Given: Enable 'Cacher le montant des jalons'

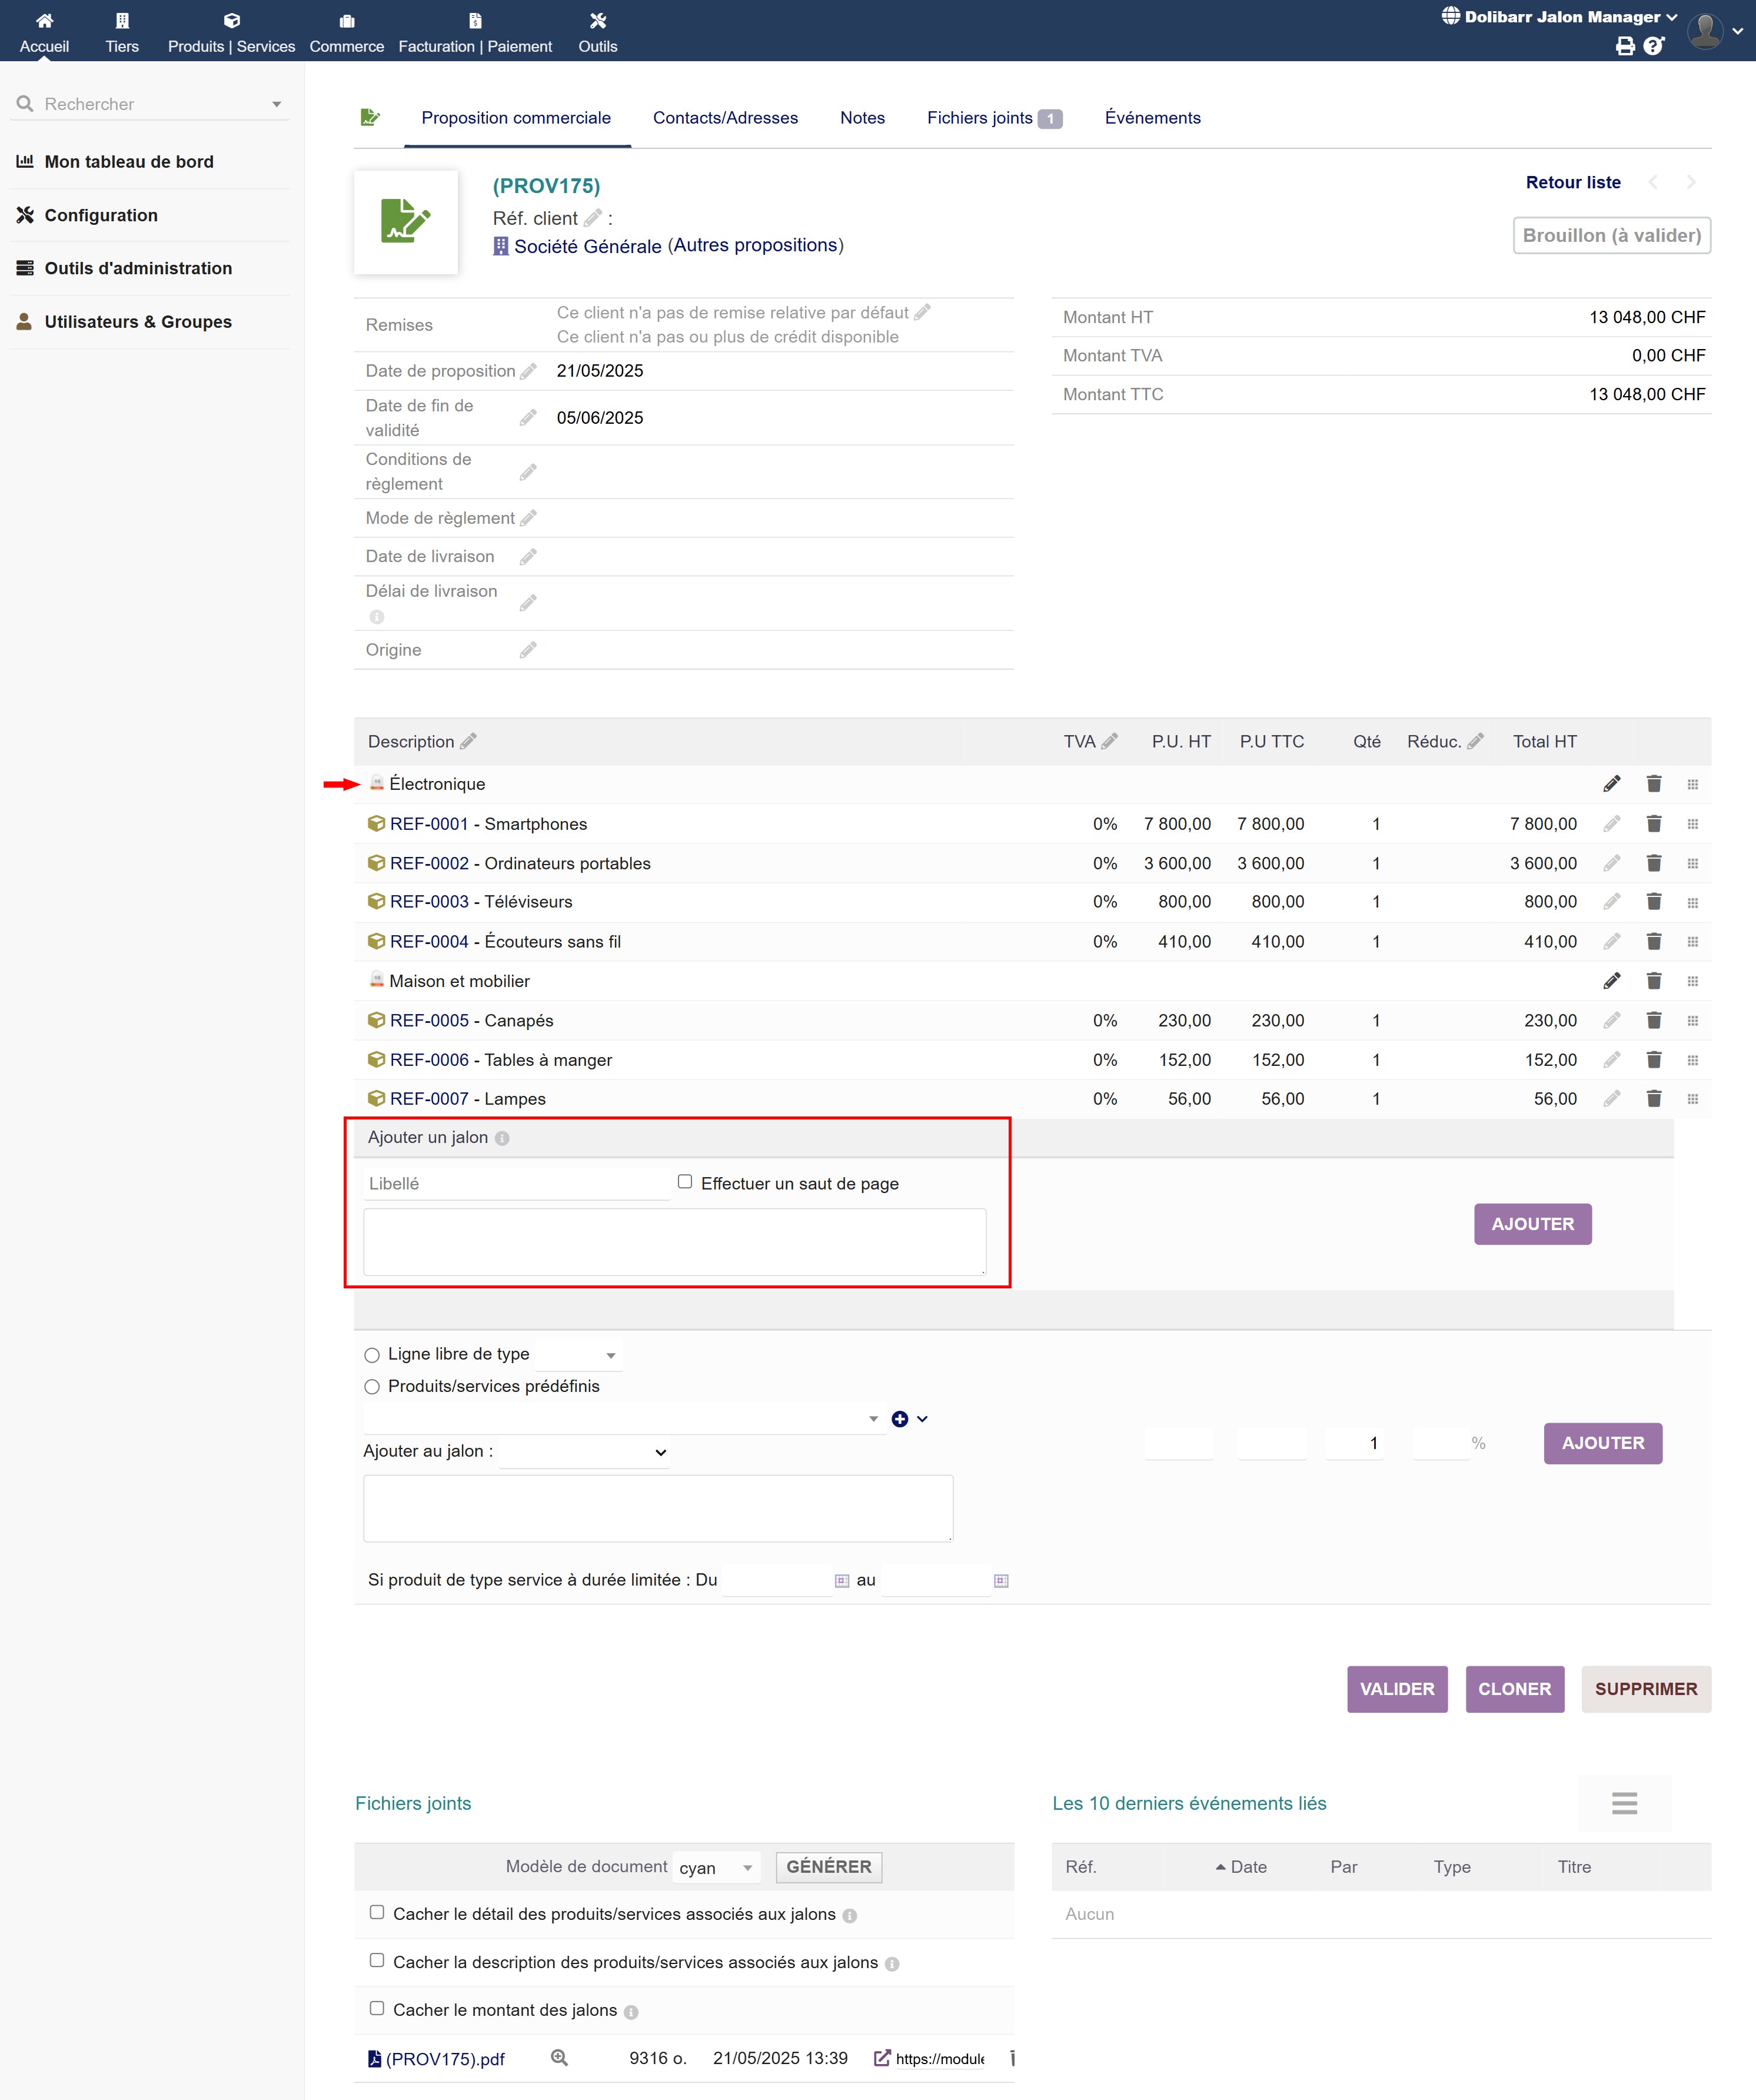Looking at the screenshot, I should coord(377,2009).
